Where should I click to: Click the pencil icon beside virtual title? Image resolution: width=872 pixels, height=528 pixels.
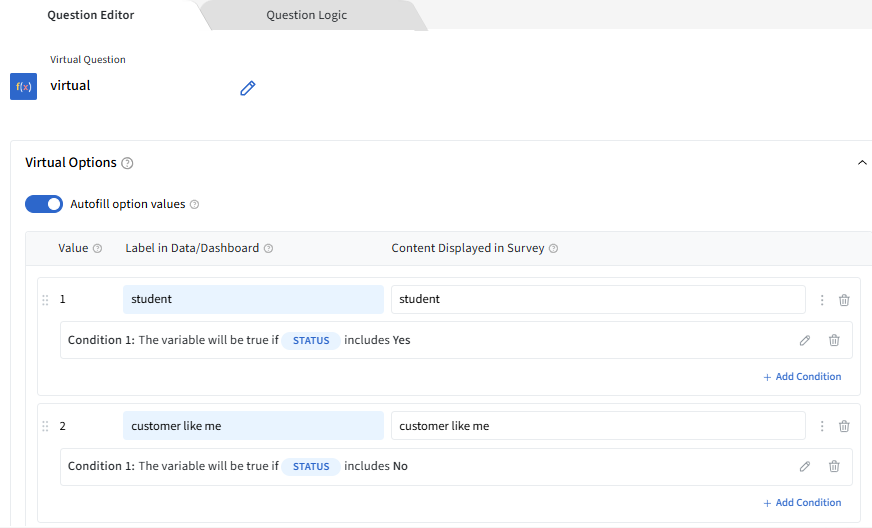pos(248,88)
